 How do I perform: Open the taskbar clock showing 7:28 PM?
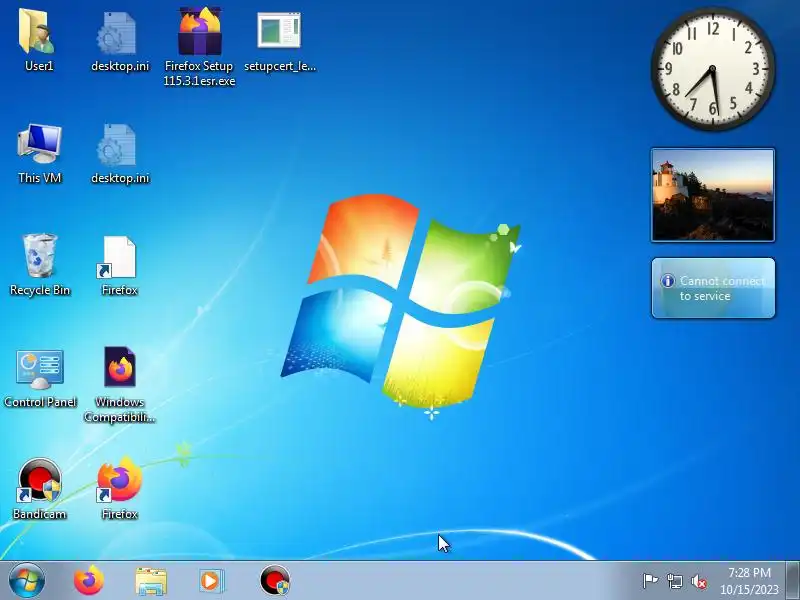[x=749, y=581]
